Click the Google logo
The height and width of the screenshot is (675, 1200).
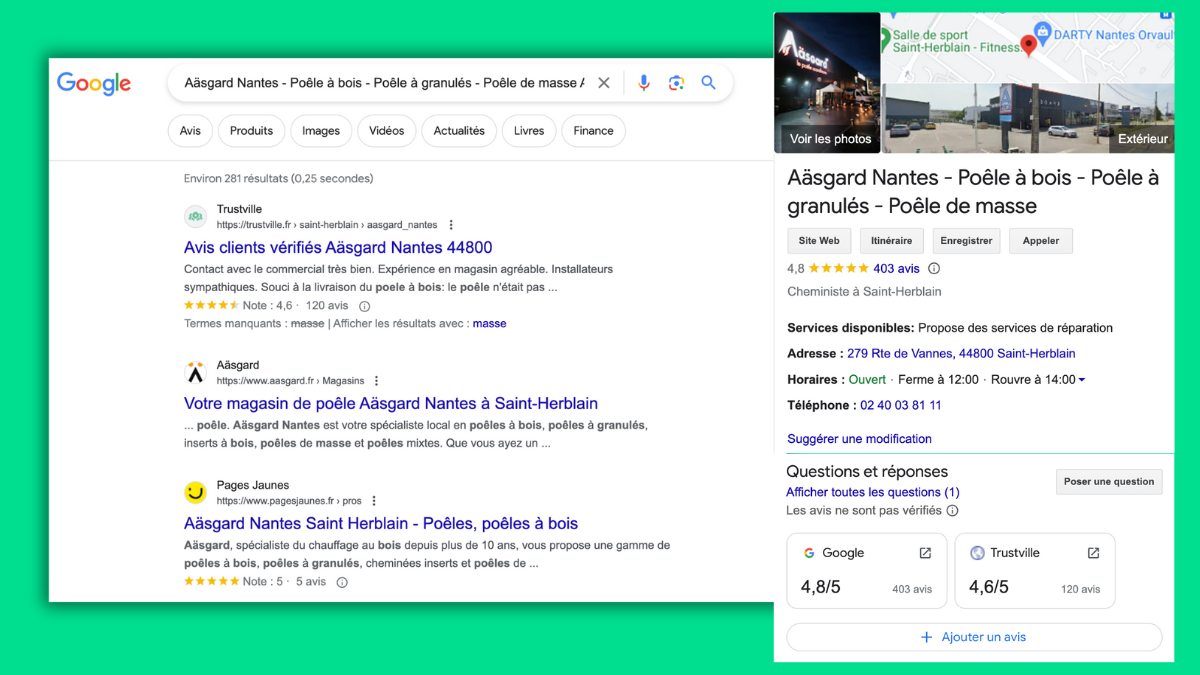pos(94,84)
